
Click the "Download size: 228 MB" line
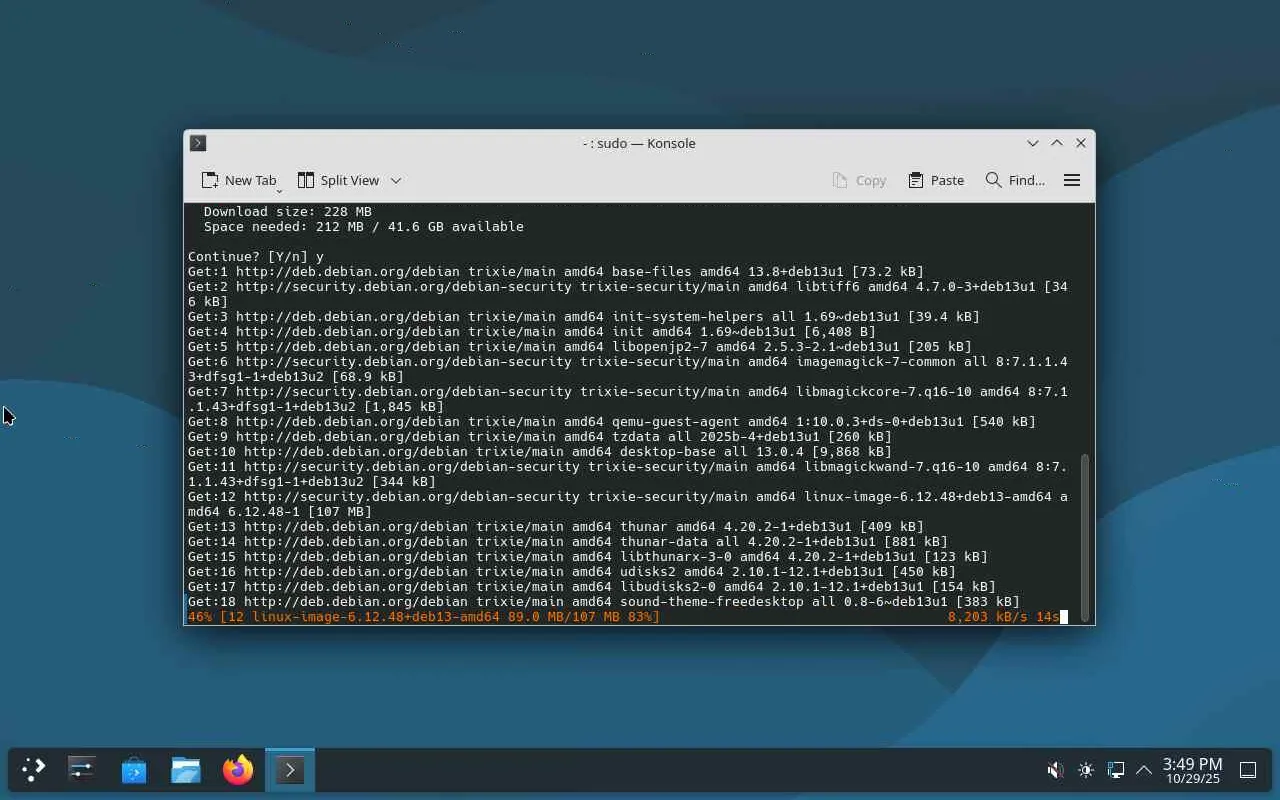288,212
